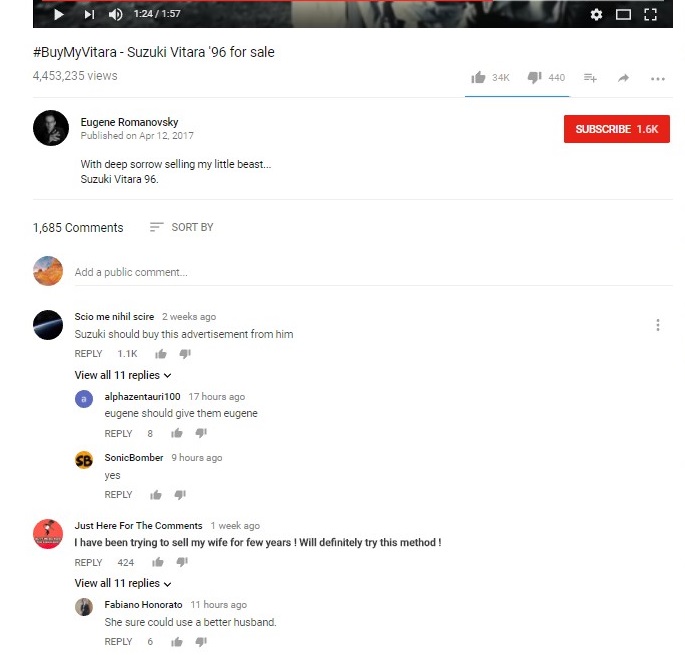
Task: Like alphazentauri100's reply
Action: tap(176, 433)
